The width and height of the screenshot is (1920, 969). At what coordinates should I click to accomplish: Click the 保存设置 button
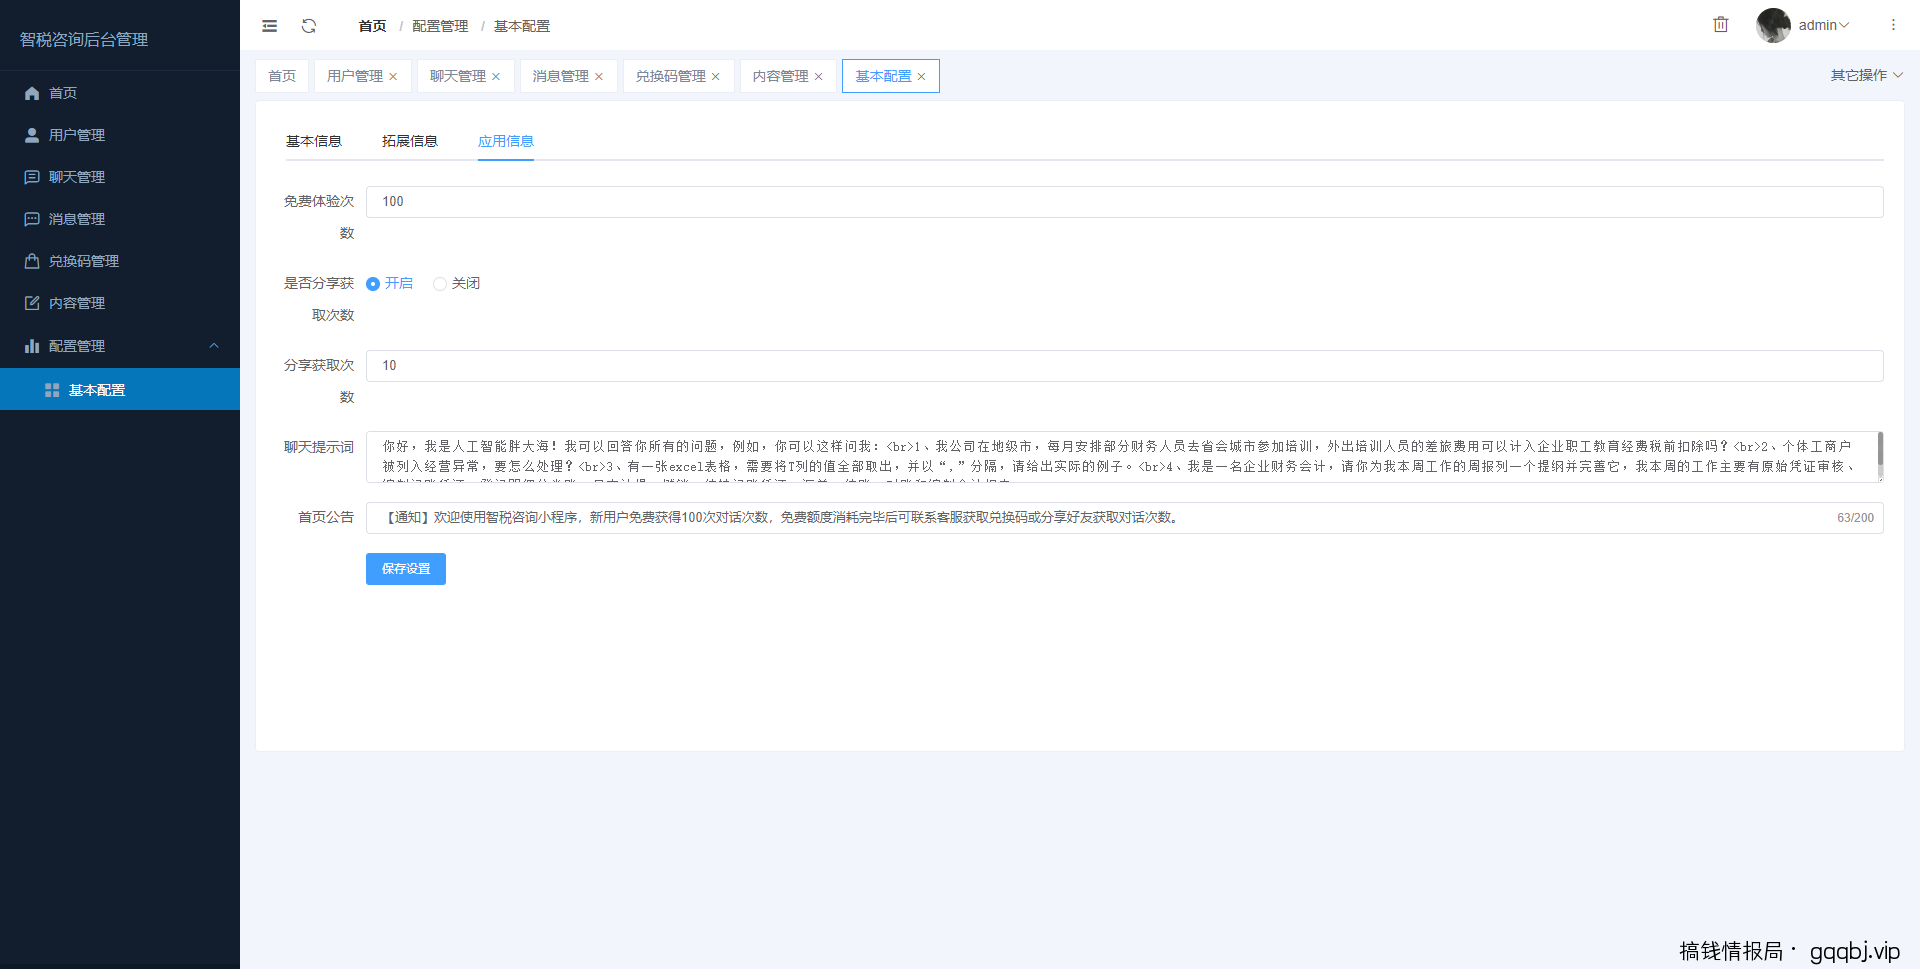point(406,569)
